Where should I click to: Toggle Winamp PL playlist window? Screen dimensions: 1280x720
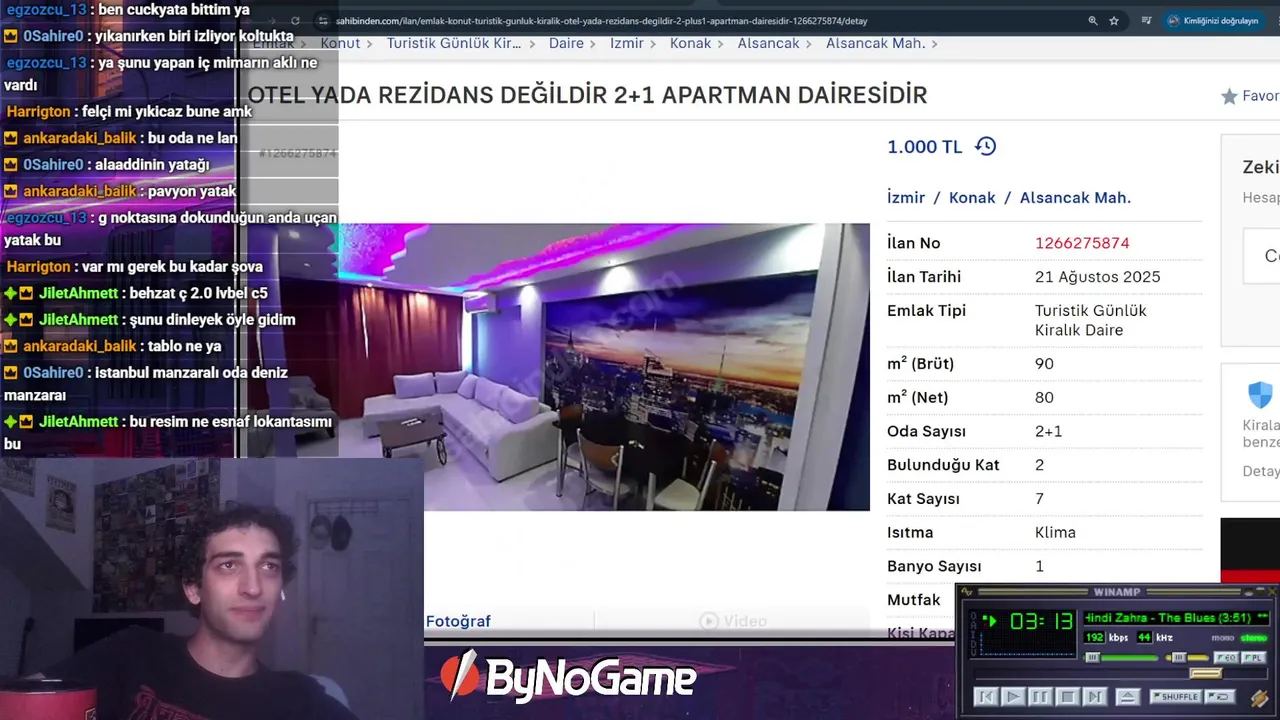click(x=1254, y=657)
